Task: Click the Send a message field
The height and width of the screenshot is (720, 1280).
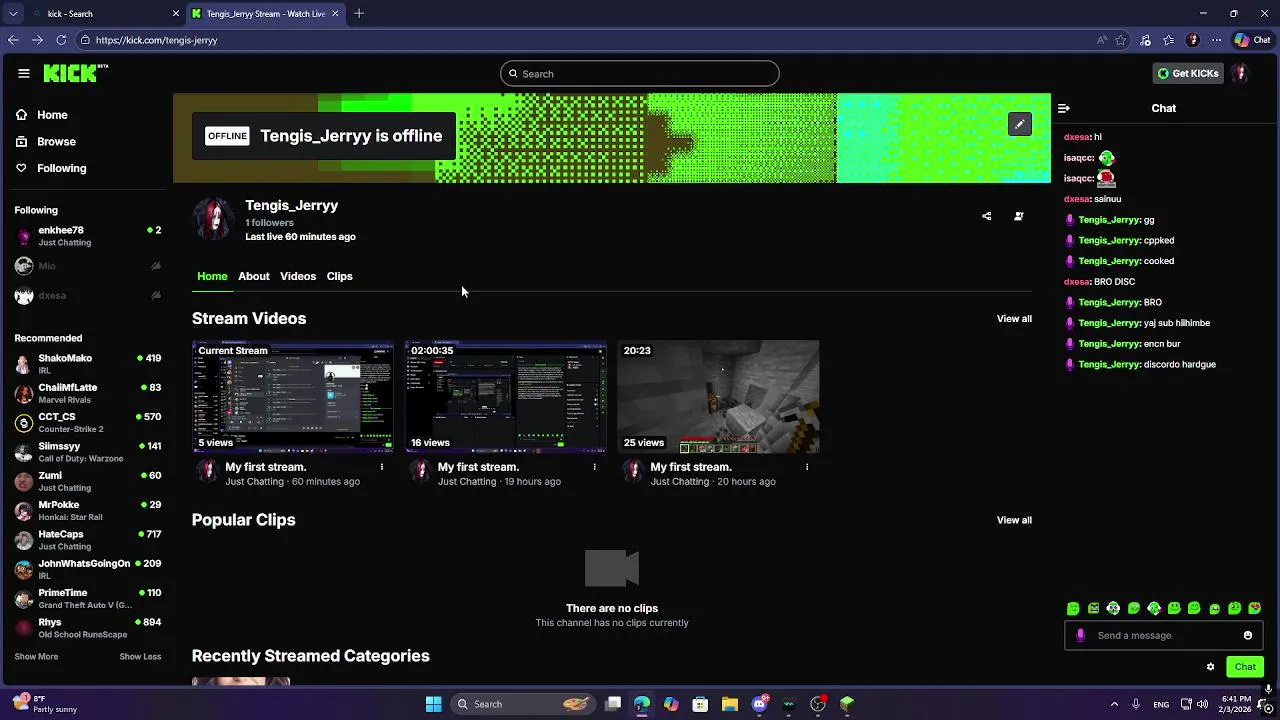Action: (1162, 635)
